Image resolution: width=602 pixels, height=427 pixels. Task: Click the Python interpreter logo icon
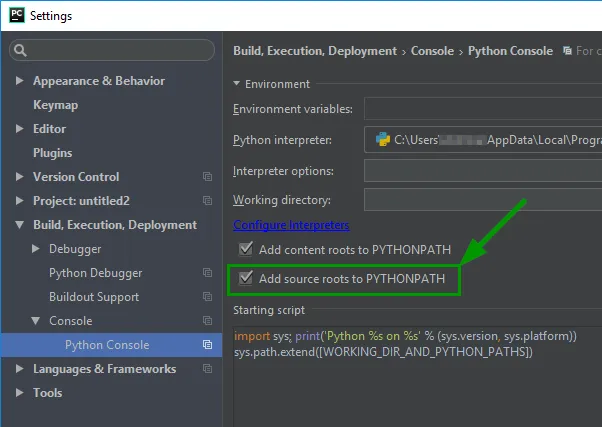coord(382,140)
